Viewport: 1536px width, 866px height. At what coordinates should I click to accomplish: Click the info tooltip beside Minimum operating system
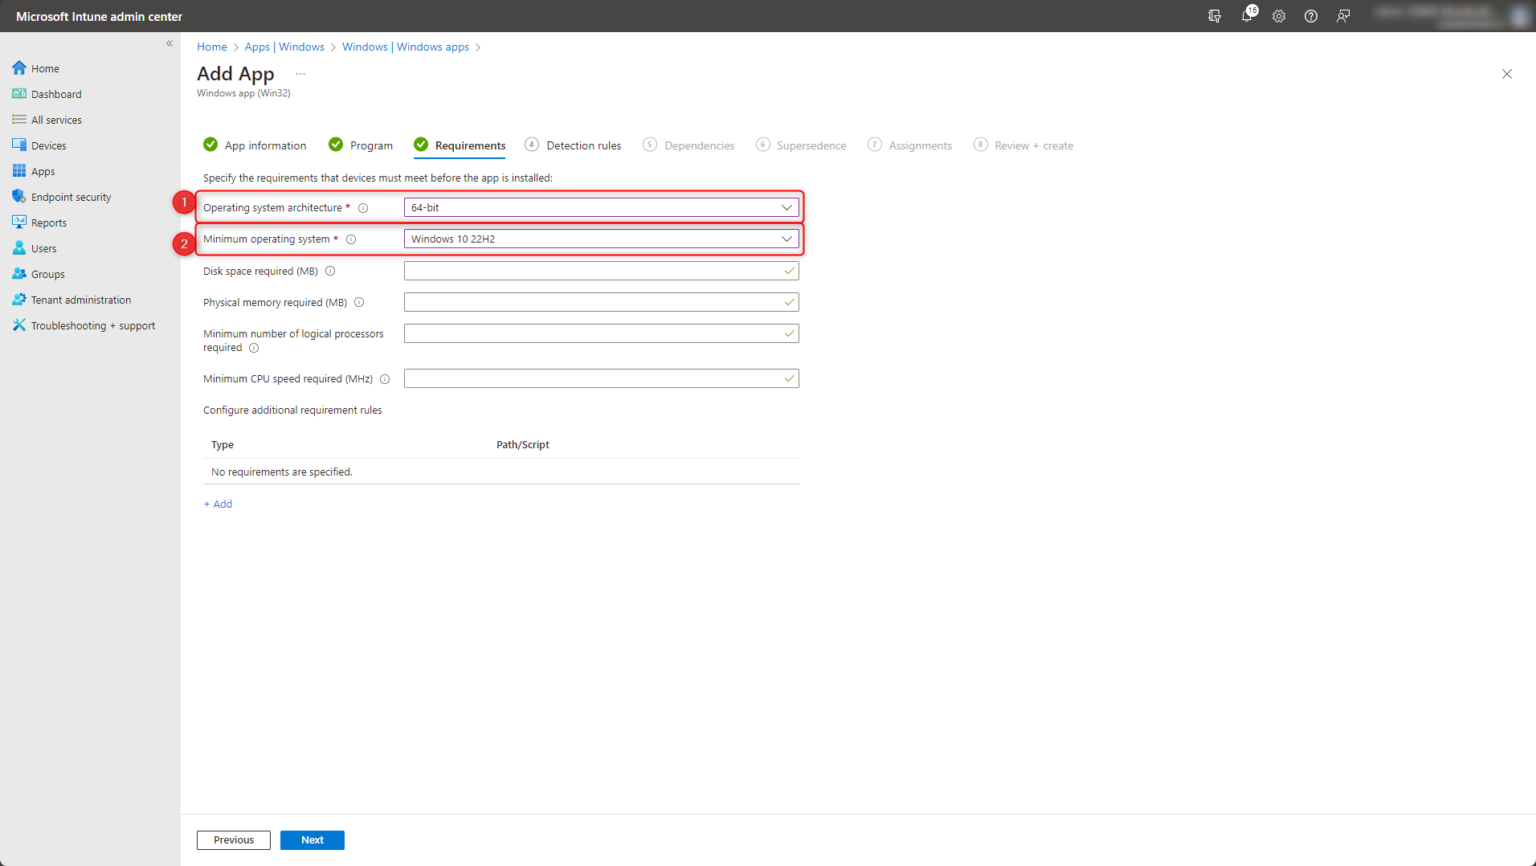click(x=351, y=239)
